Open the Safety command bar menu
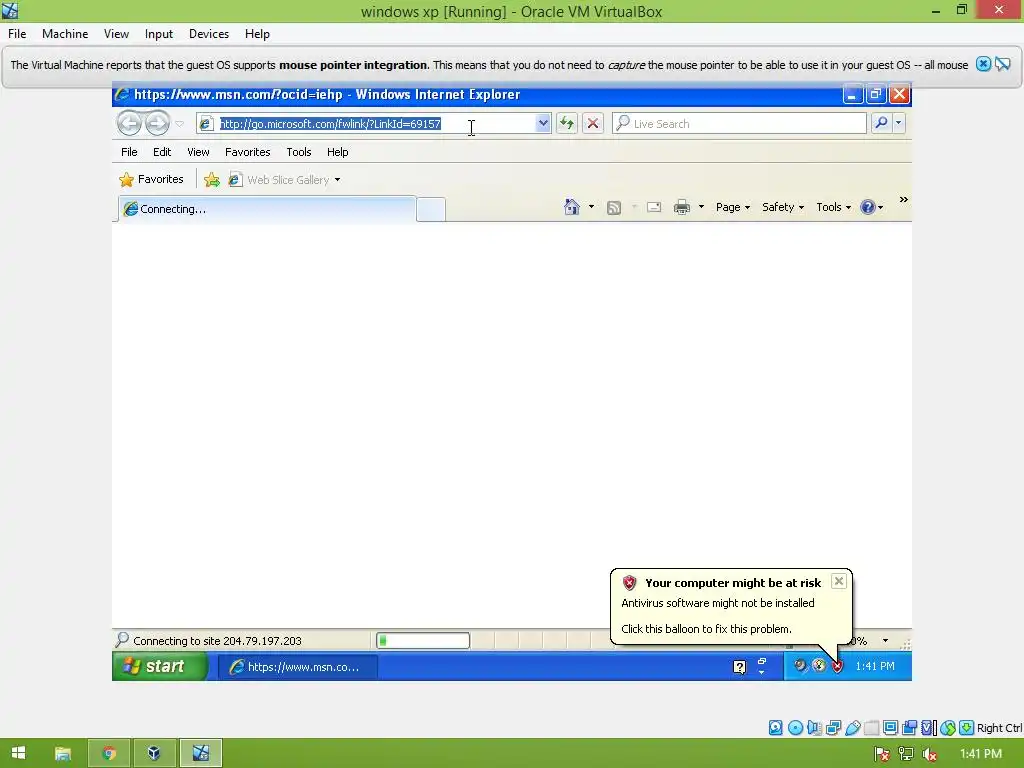 coord(782,207)
